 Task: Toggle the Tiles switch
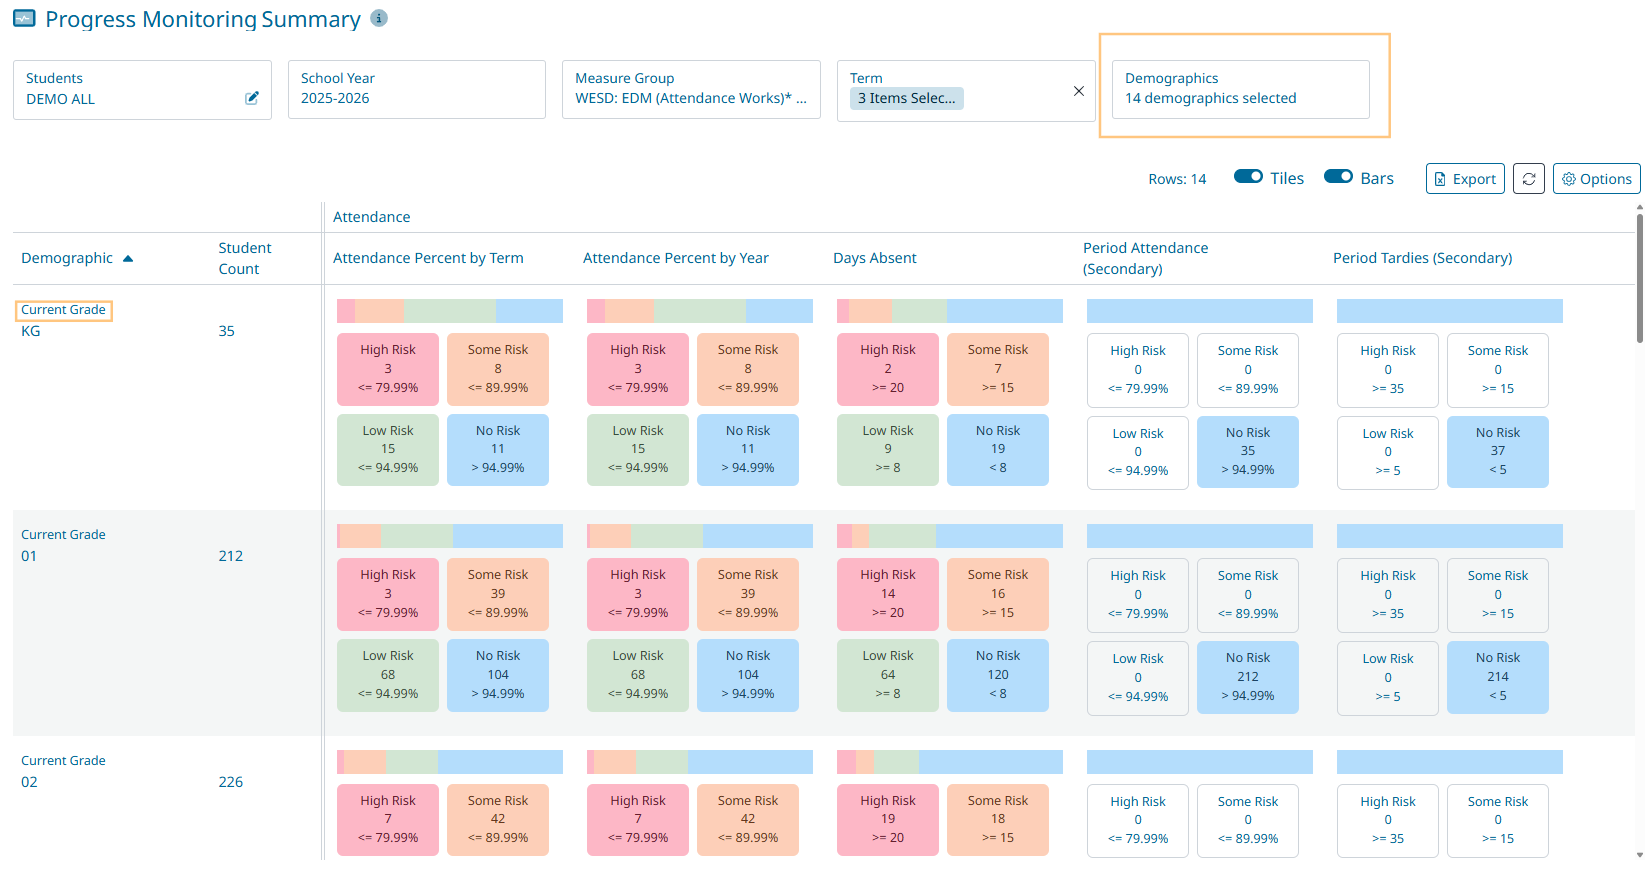[x=1248, y=177]
